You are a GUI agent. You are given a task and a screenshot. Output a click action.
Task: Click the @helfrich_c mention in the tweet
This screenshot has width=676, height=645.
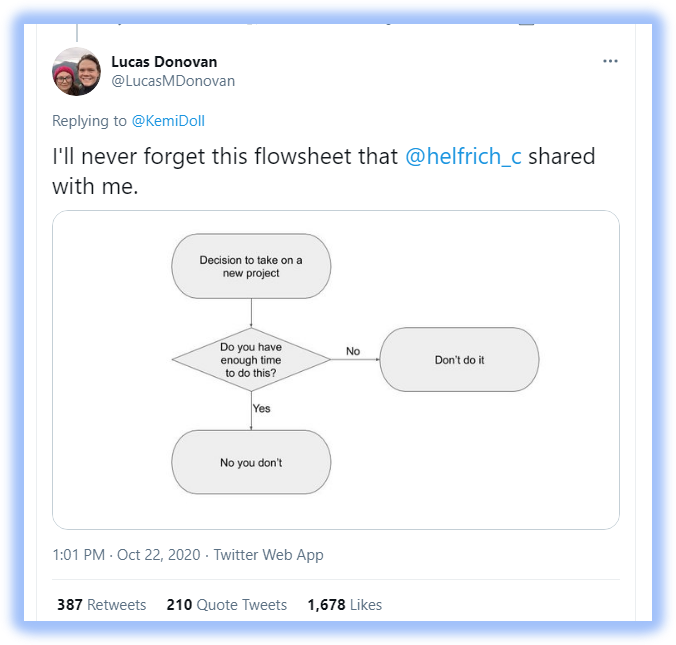tap(463, 157)
